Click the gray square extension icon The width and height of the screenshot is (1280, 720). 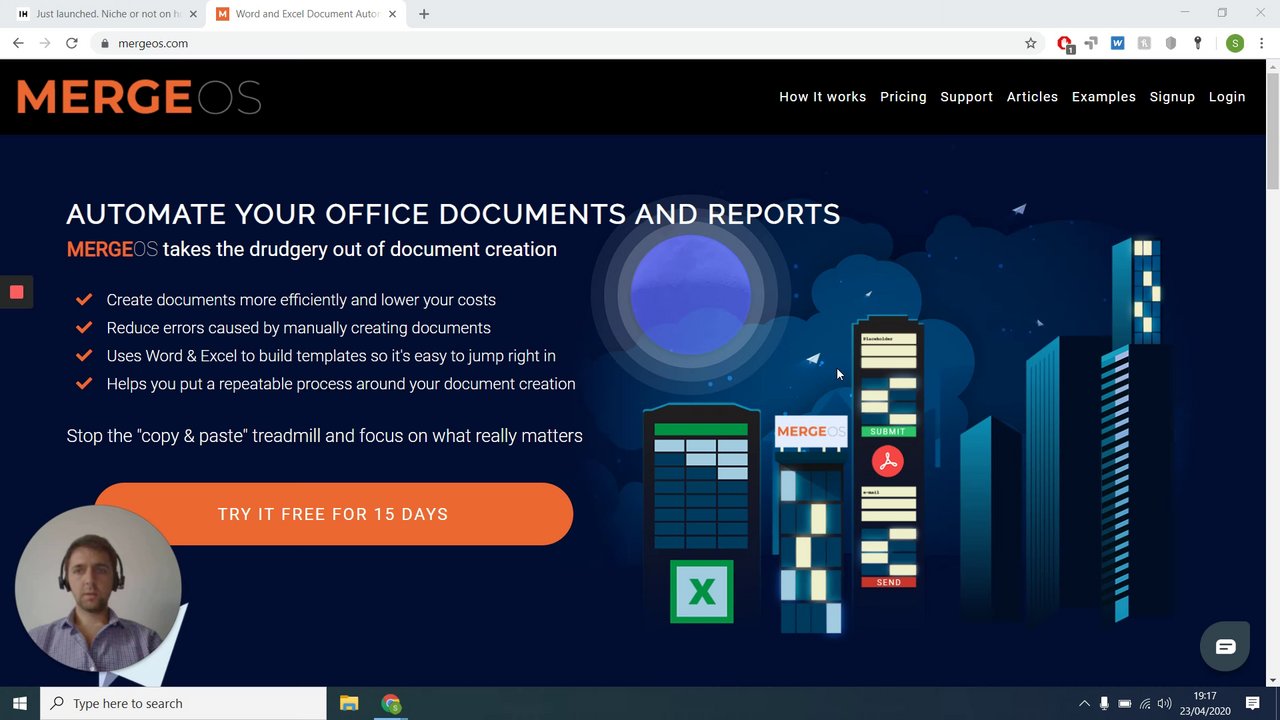point(1144,43)
